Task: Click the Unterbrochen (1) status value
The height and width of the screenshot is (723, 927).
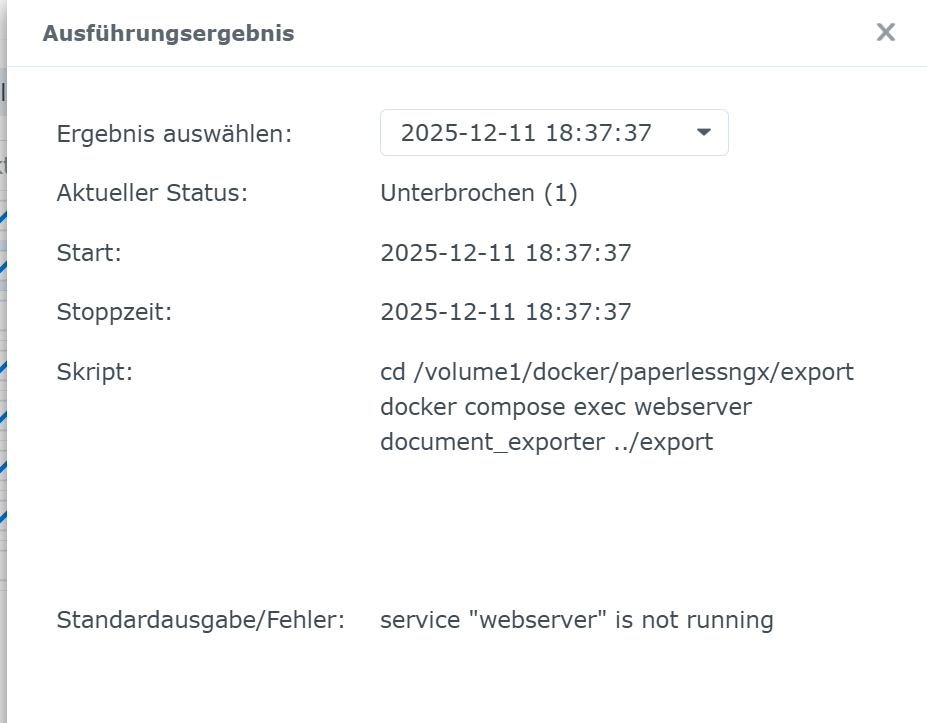Action: (479, 193)
